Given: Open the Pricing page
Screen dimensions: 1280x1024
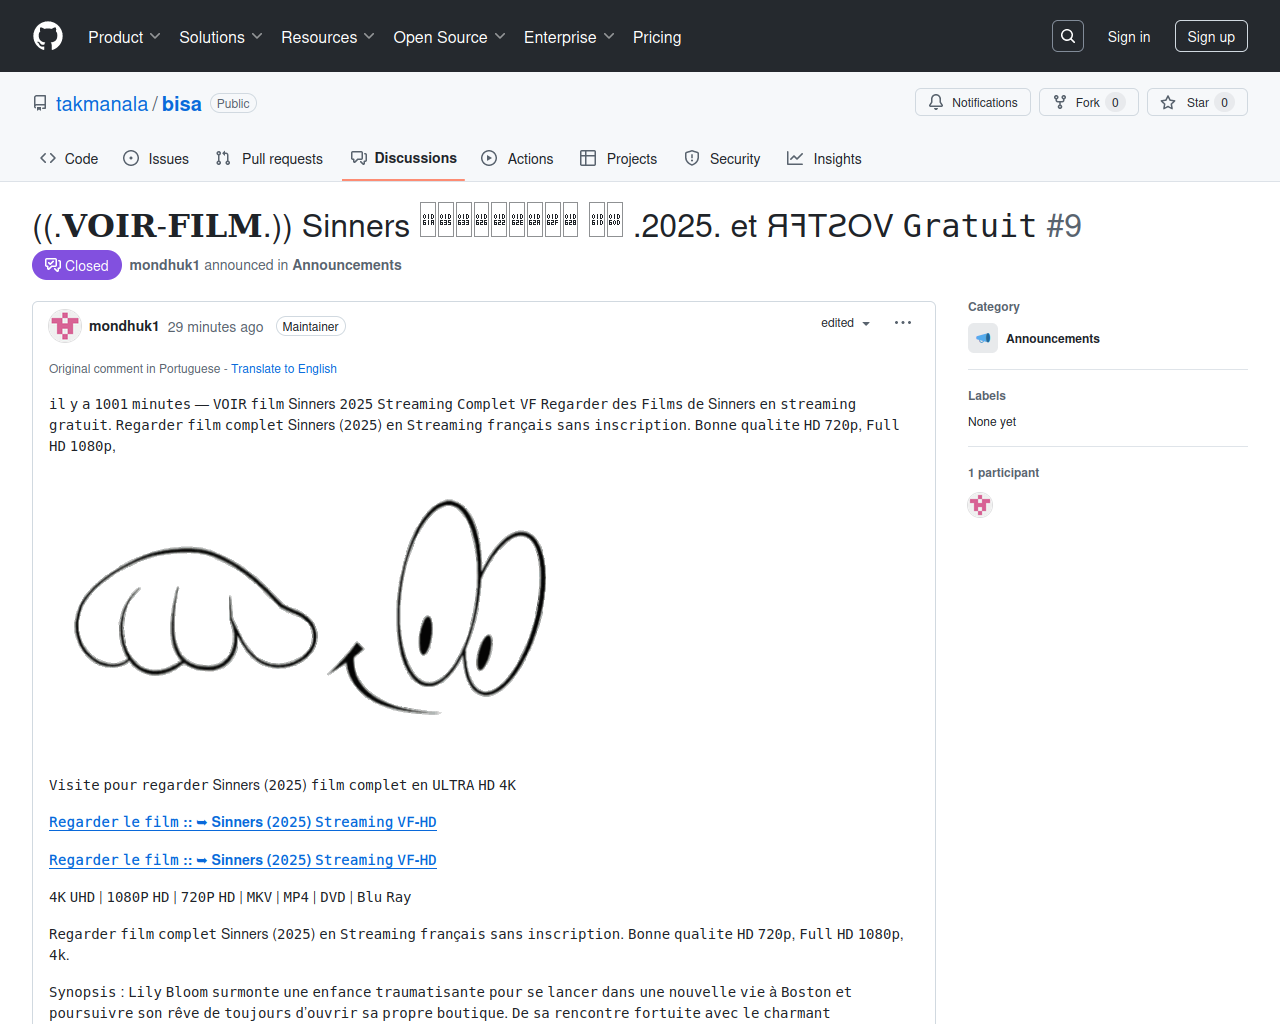Looking at the screenshot, I should click(x=657, y=37).
